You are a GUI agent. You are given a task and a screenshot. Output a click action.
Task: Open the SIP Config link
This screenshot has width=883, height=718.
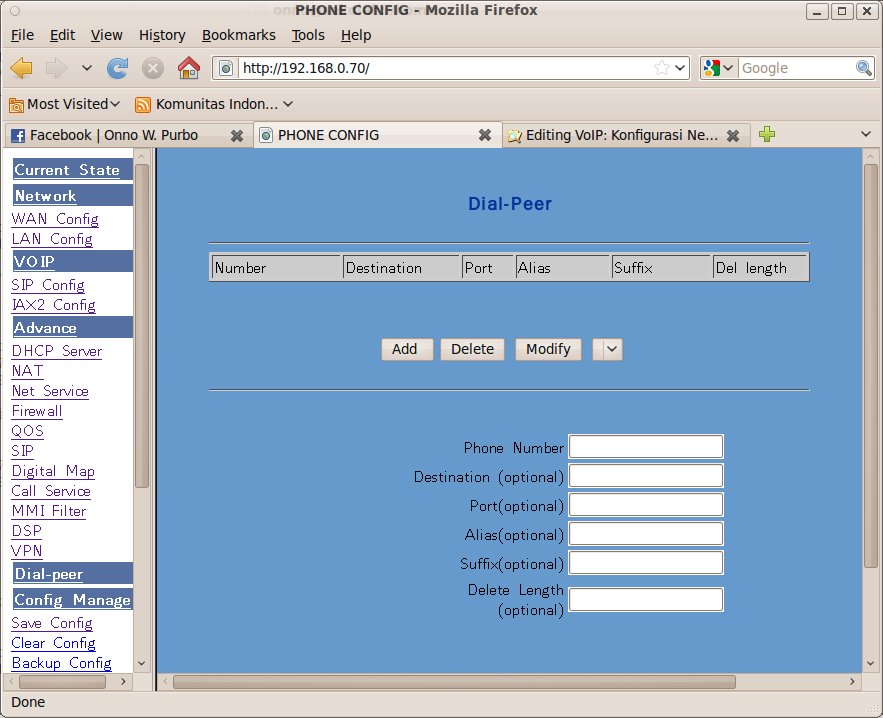click(48, 285)
